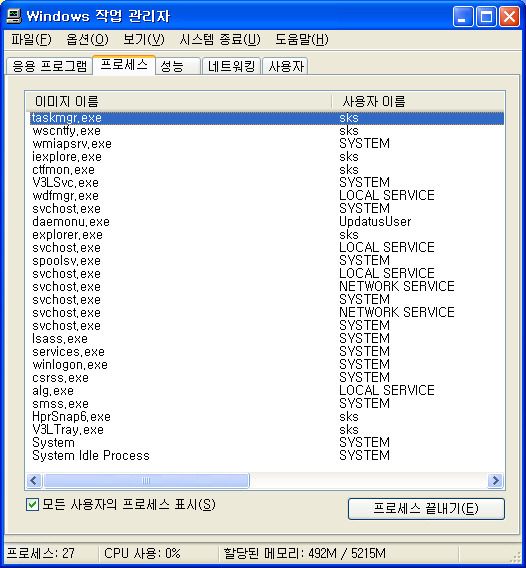Select the iexplore.exe process row
Image resolution: width=526 pixels, height=568 pixels.
(x=267, y=157)
